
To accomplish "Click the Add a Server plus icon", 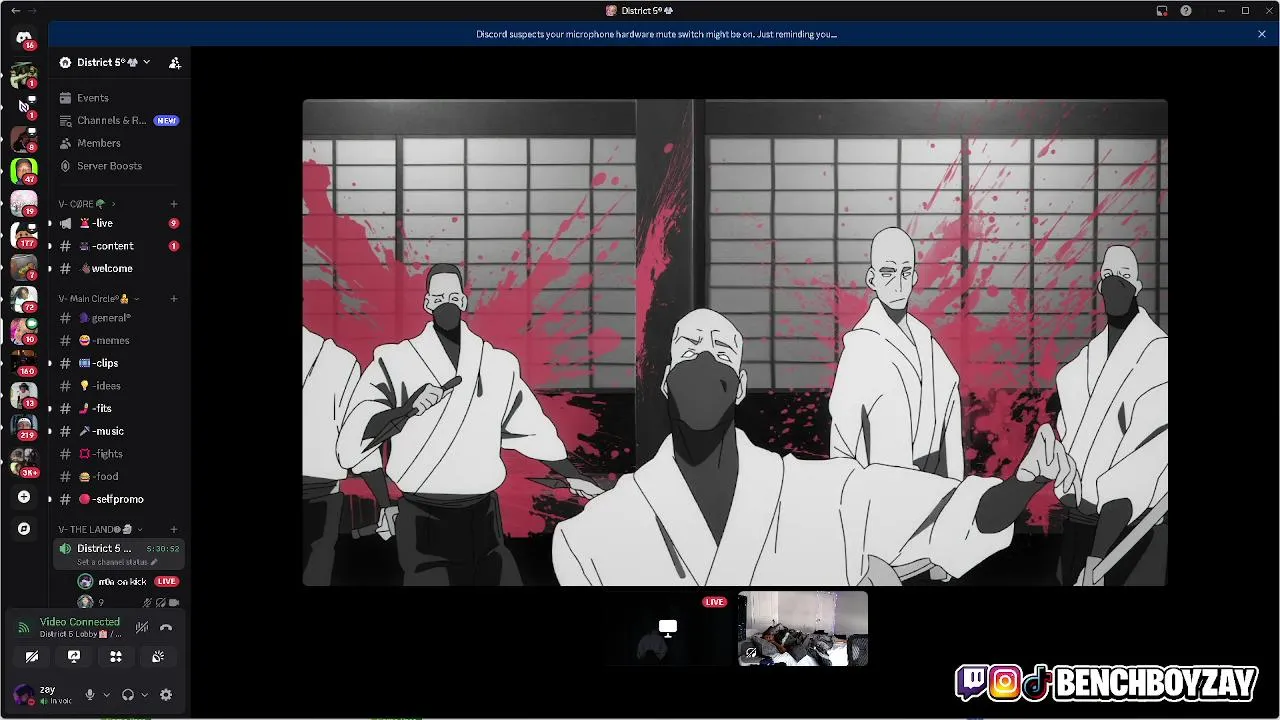I will (24, 497).
